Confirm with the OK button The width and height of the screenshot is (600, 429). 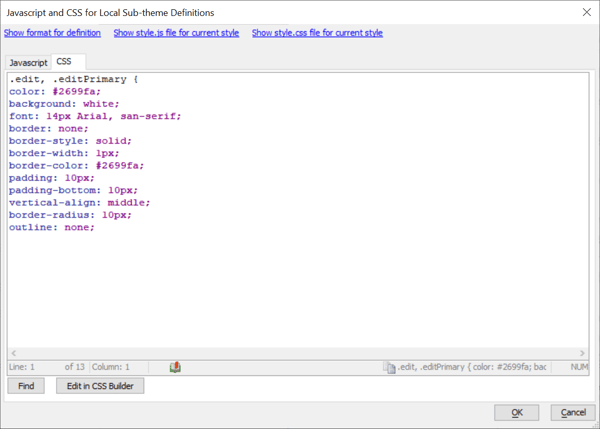(517, 412)
